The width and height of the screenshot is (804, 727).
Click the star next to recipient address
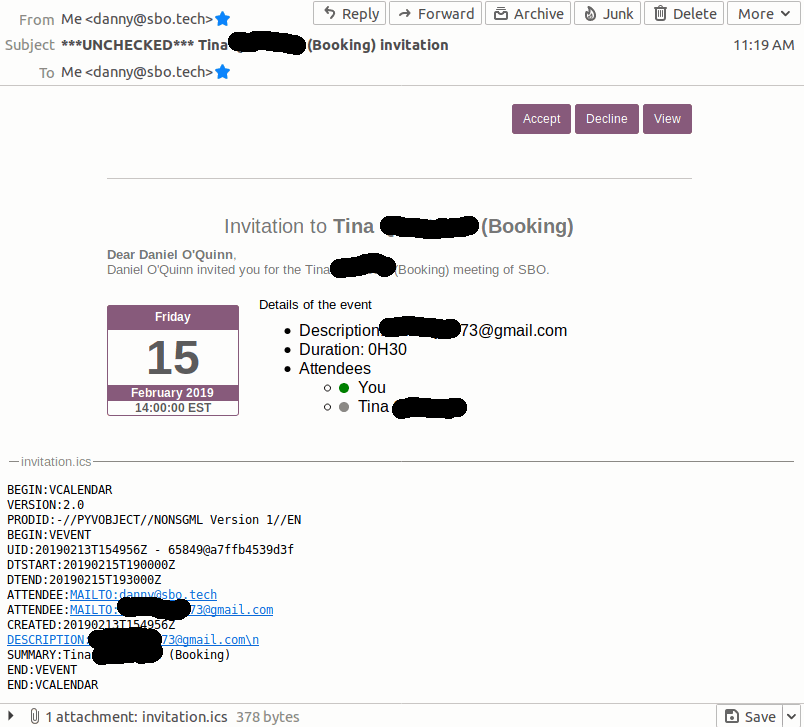223,72
